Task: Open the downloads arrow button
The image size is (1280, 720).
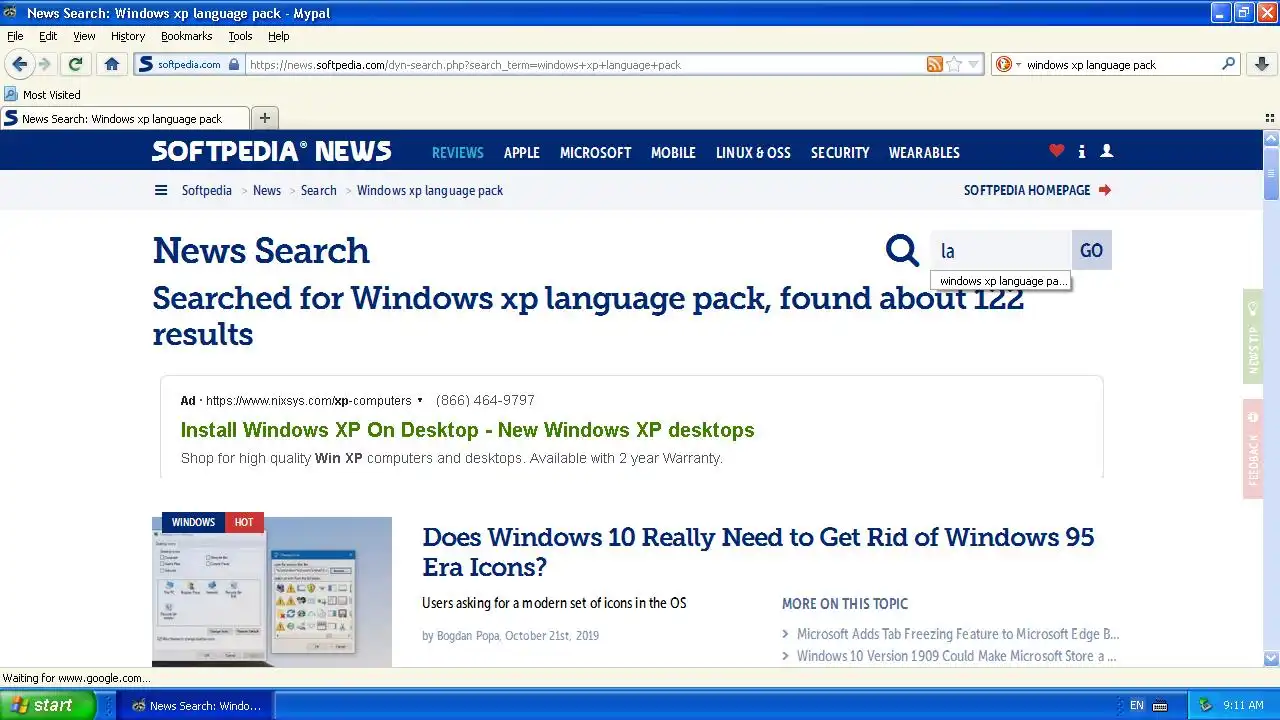Action: [1262, 64]
